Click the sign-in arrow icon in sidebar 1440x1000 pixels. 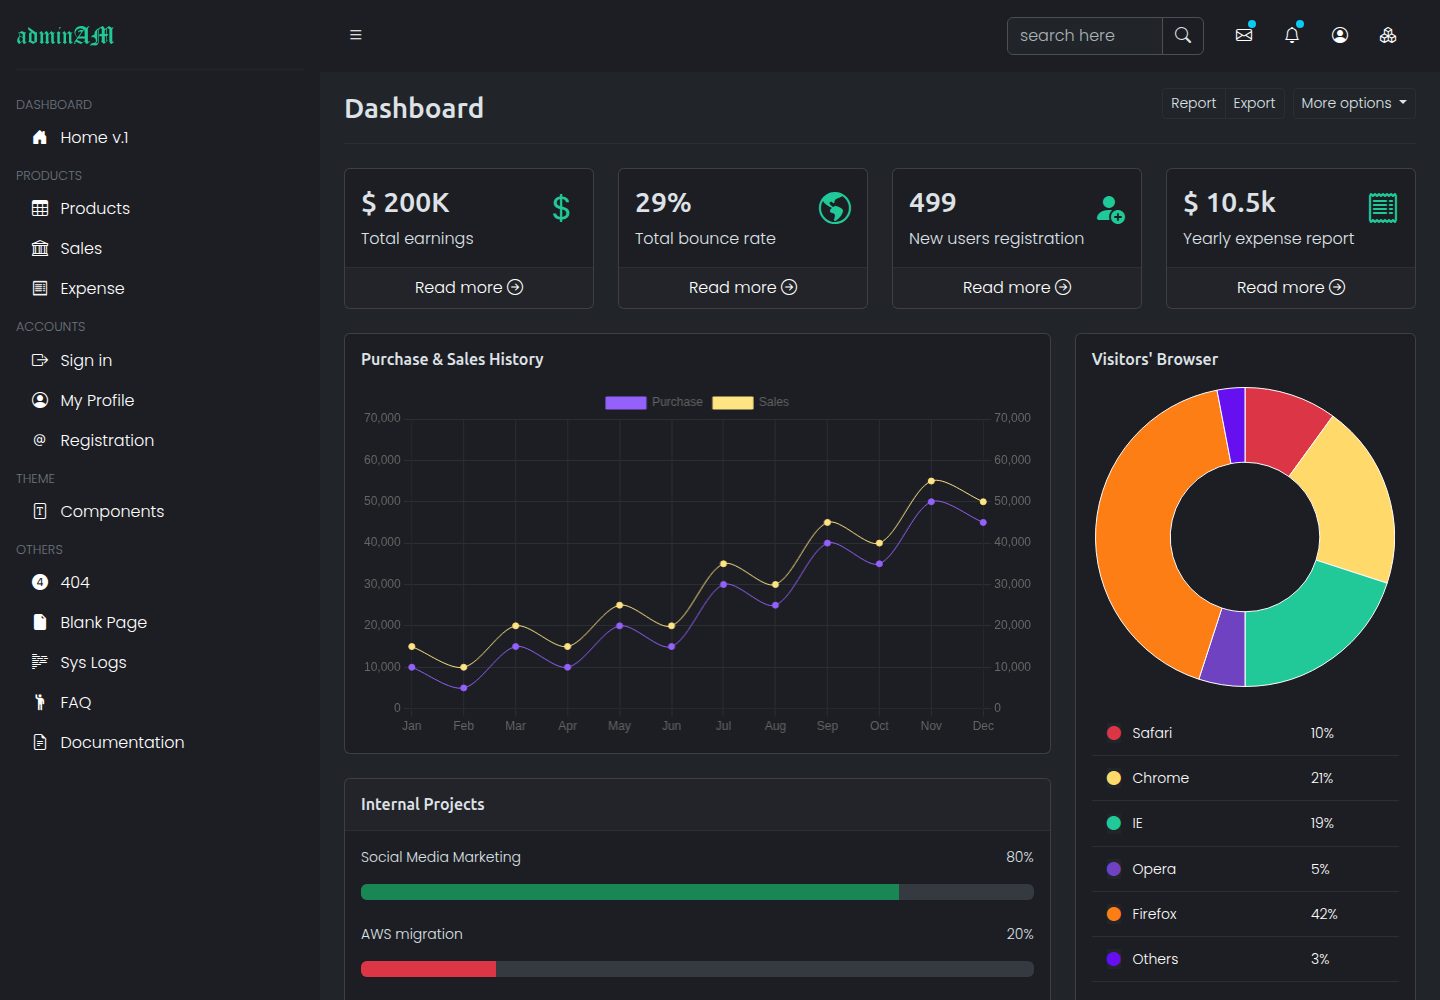[x=40, y=360]
